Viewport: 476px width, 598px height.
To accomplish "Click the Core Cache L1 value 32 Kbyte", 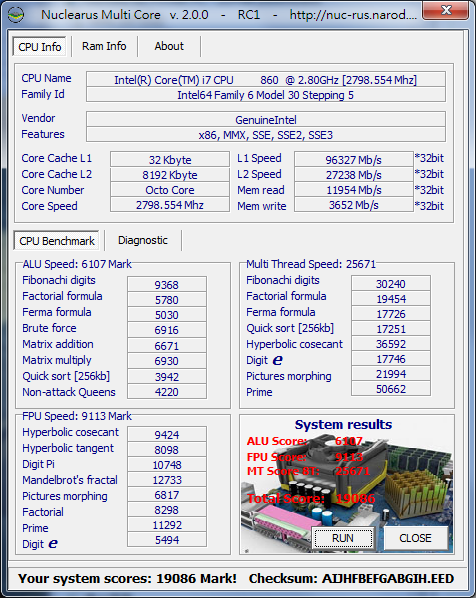I will 170,159.
